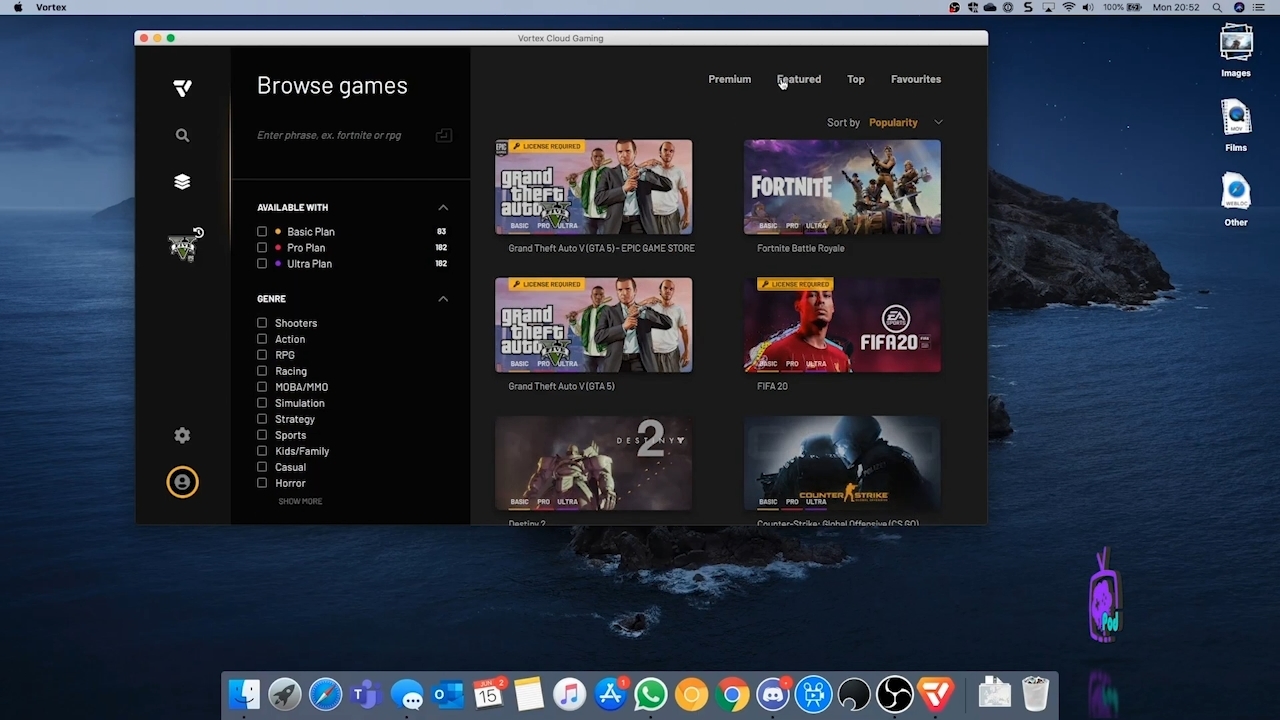Click the game search input field
Image resolution: width=1280 pixels, height=720 pixels.
pos(340,135)
